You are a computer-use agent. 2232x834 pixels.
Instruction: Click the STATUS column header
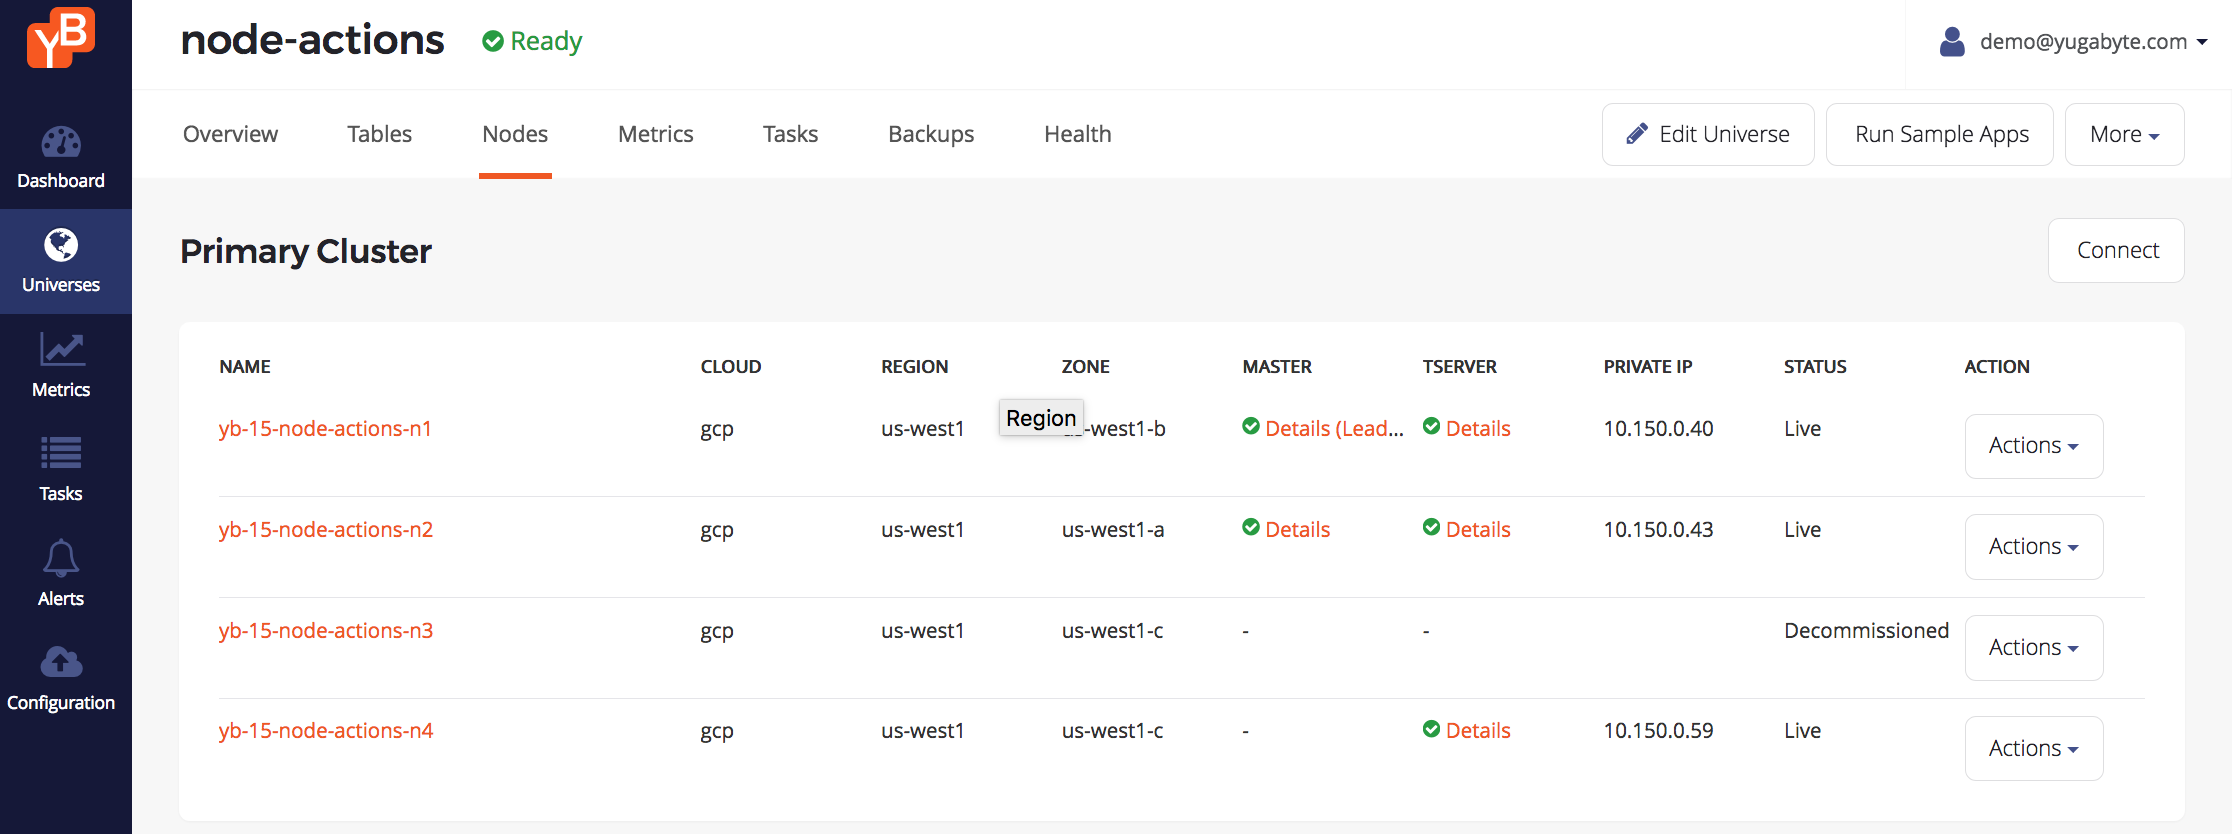1815,366
